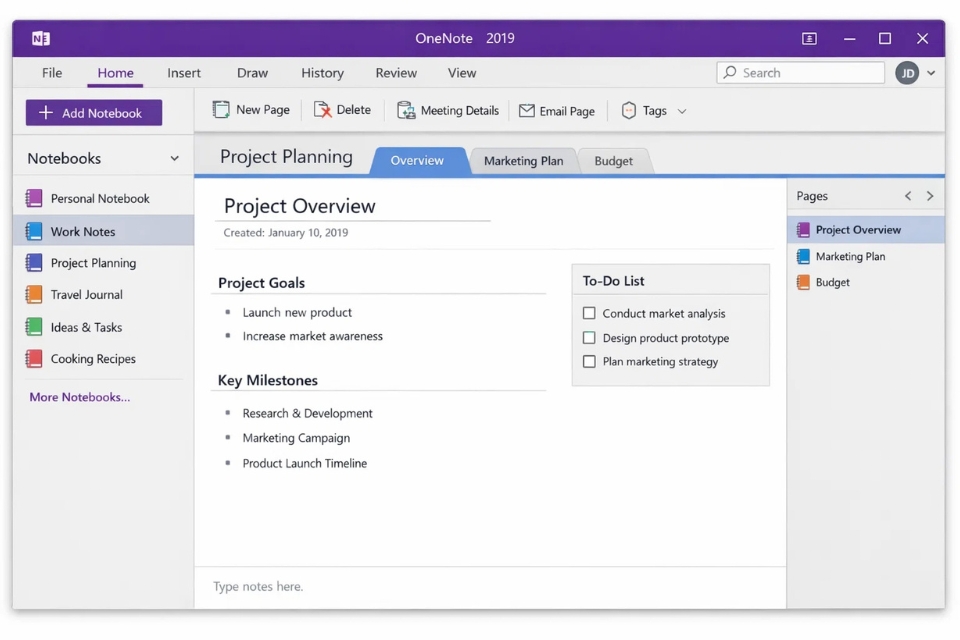
Task: Collapse the Notebooks list chevron
Action: [x=175, y=157]
